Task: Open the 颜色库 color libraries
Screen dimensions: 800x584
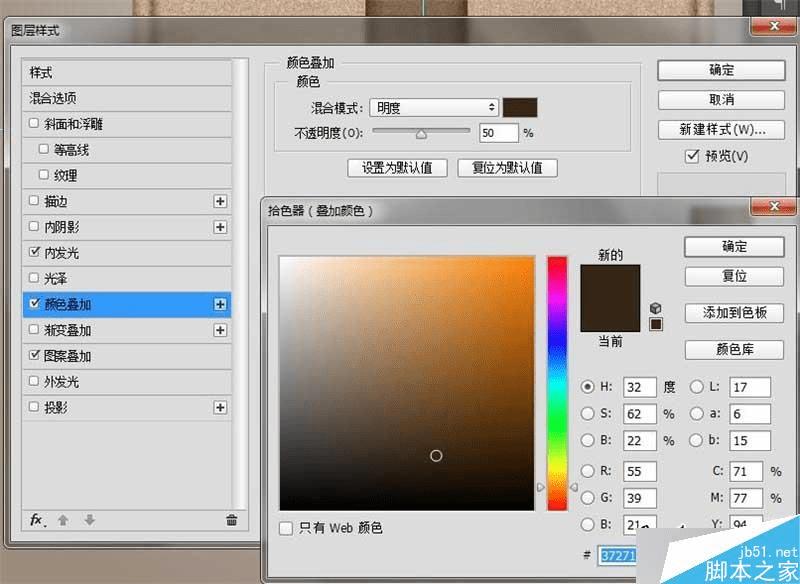Action: click(734, 349)
